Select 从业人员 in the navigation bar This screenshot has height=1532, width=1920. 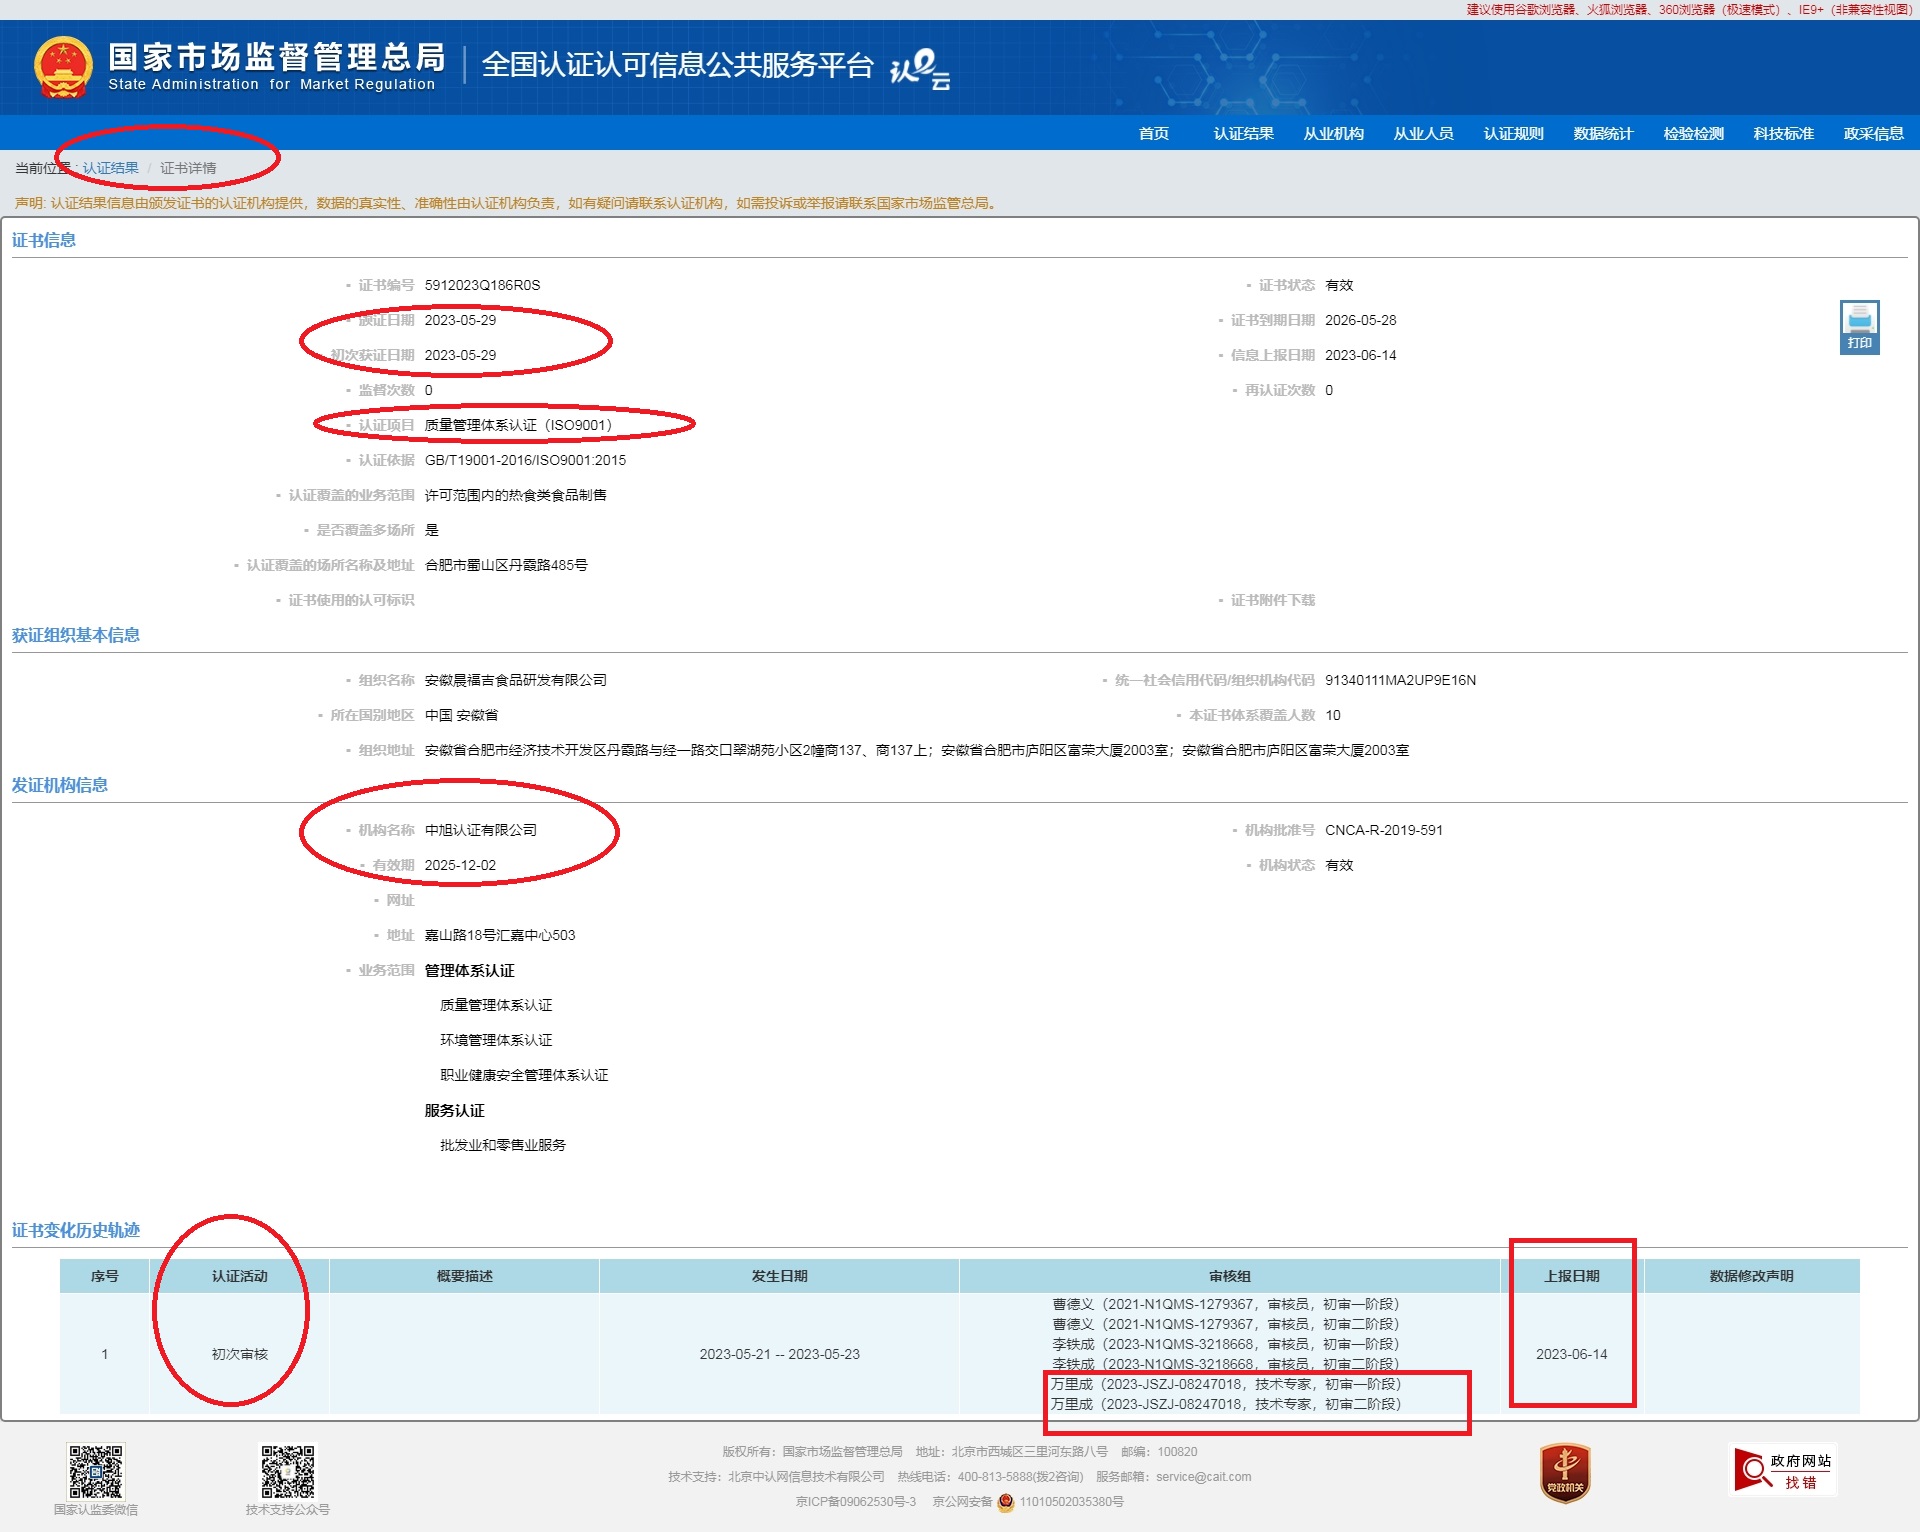pos(1423,133)
